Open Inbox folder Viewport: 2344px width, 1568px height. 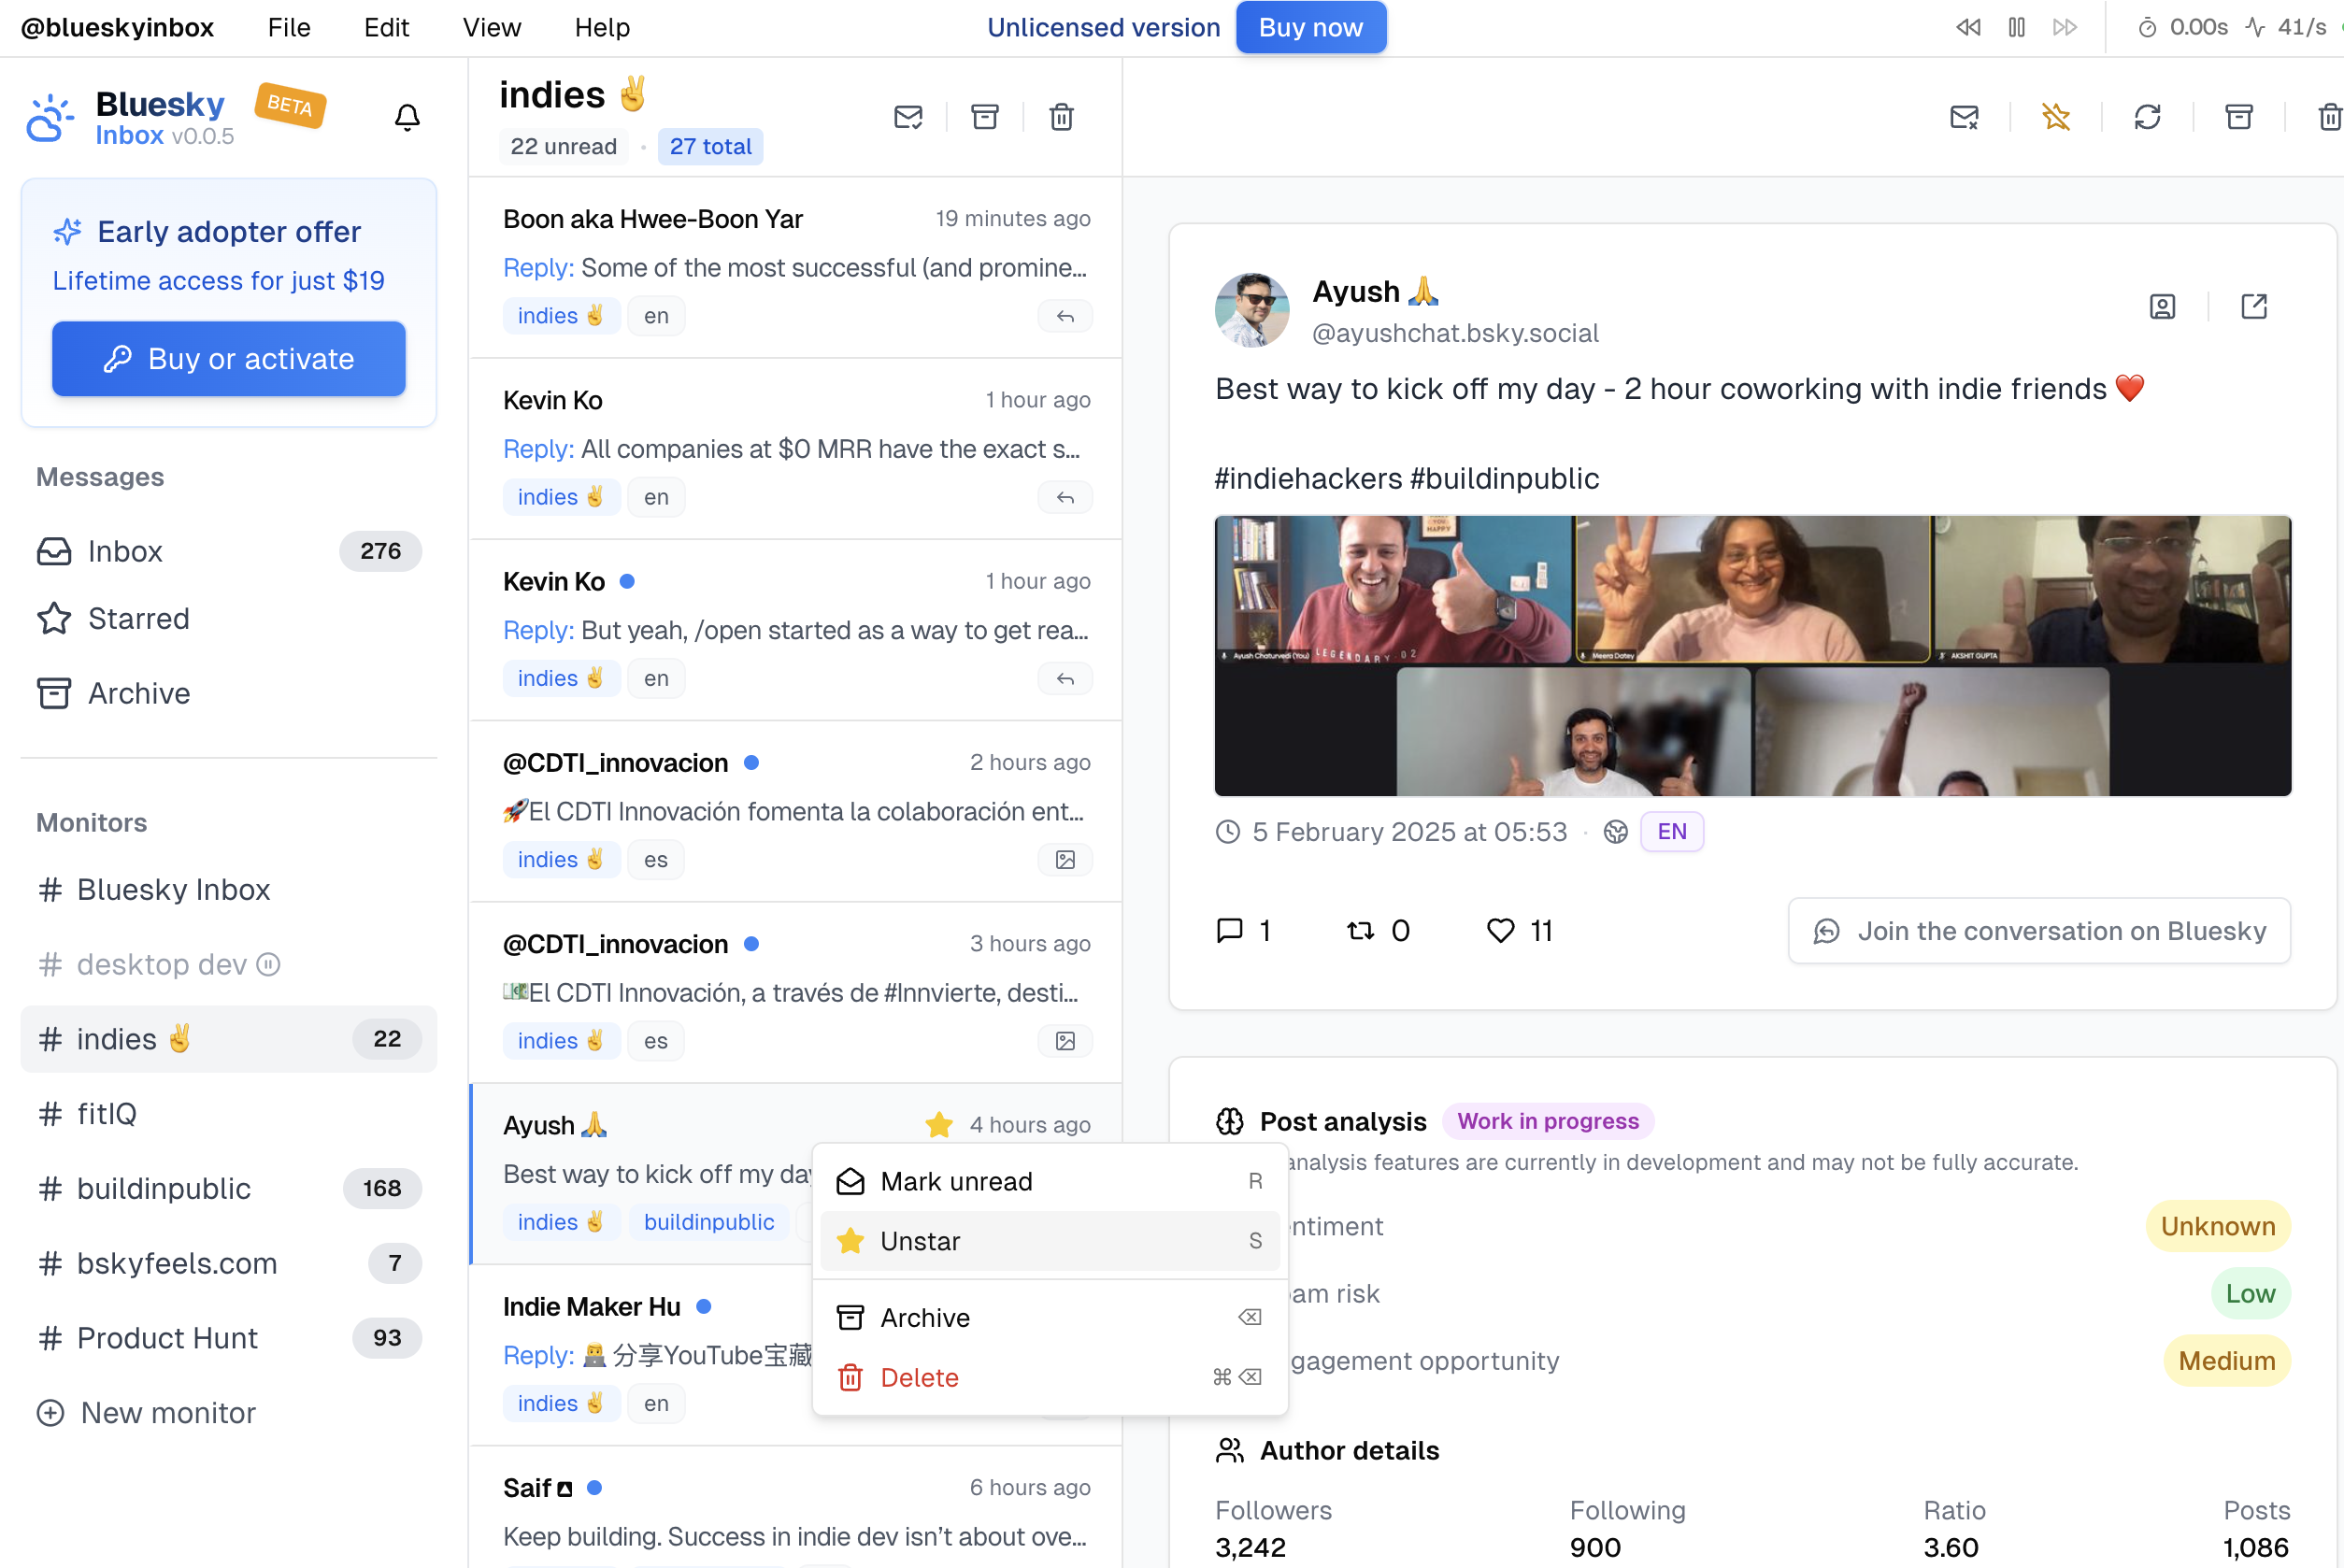point(229,552)
